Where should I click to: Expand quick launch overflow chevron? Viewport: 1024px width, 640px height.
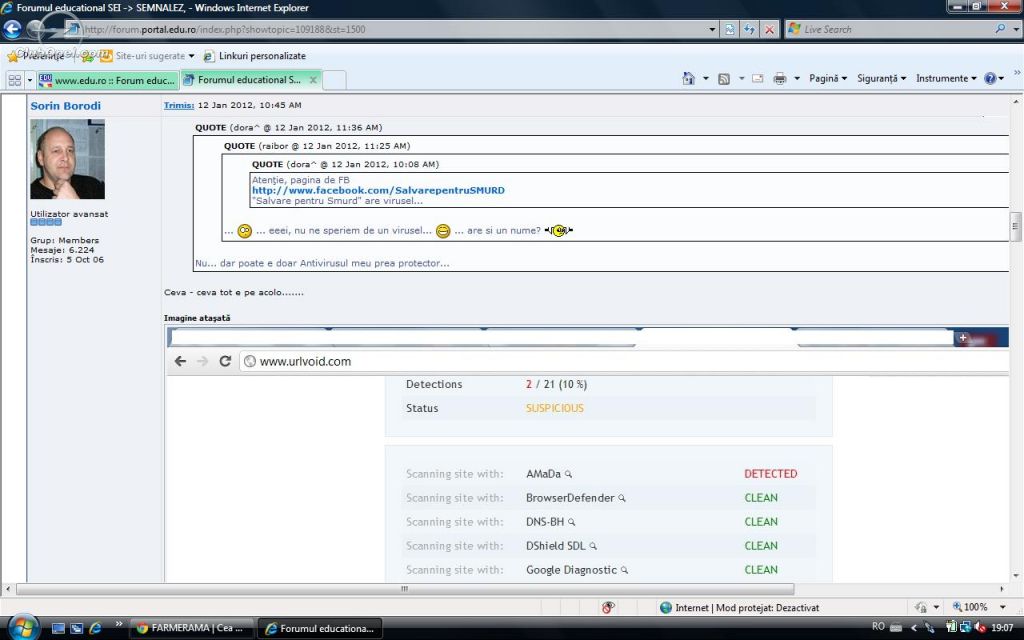pyautogui.click(x=118, y=624)
